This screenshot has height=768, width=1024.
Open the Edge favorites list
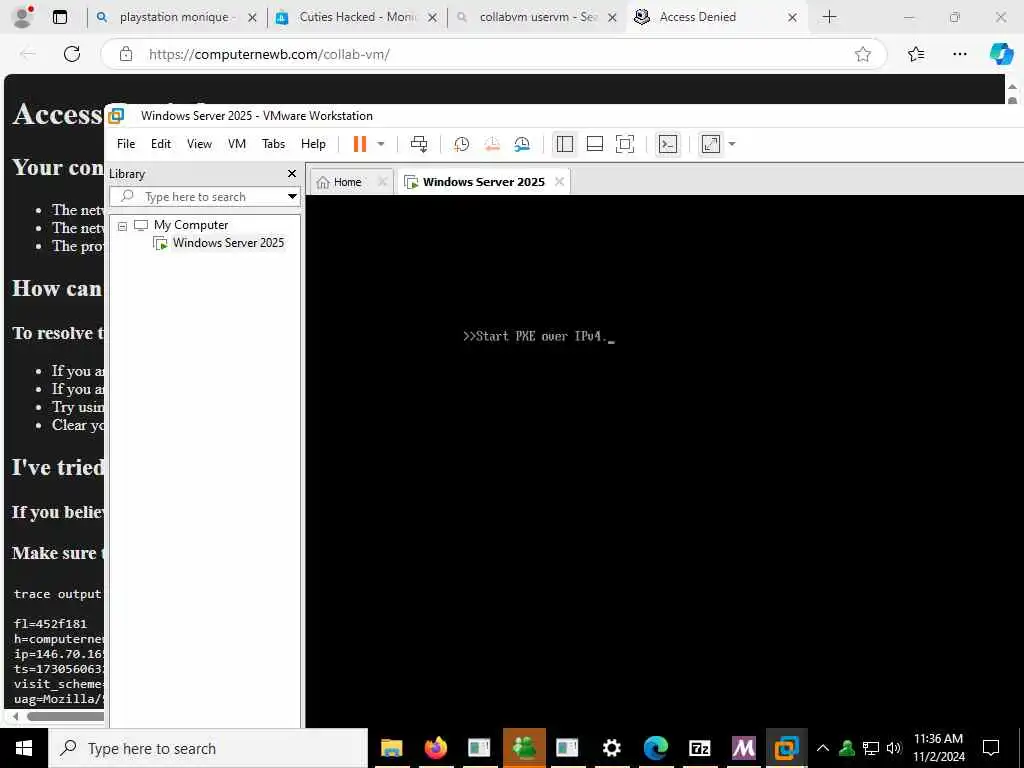click(x=916, y=54)
